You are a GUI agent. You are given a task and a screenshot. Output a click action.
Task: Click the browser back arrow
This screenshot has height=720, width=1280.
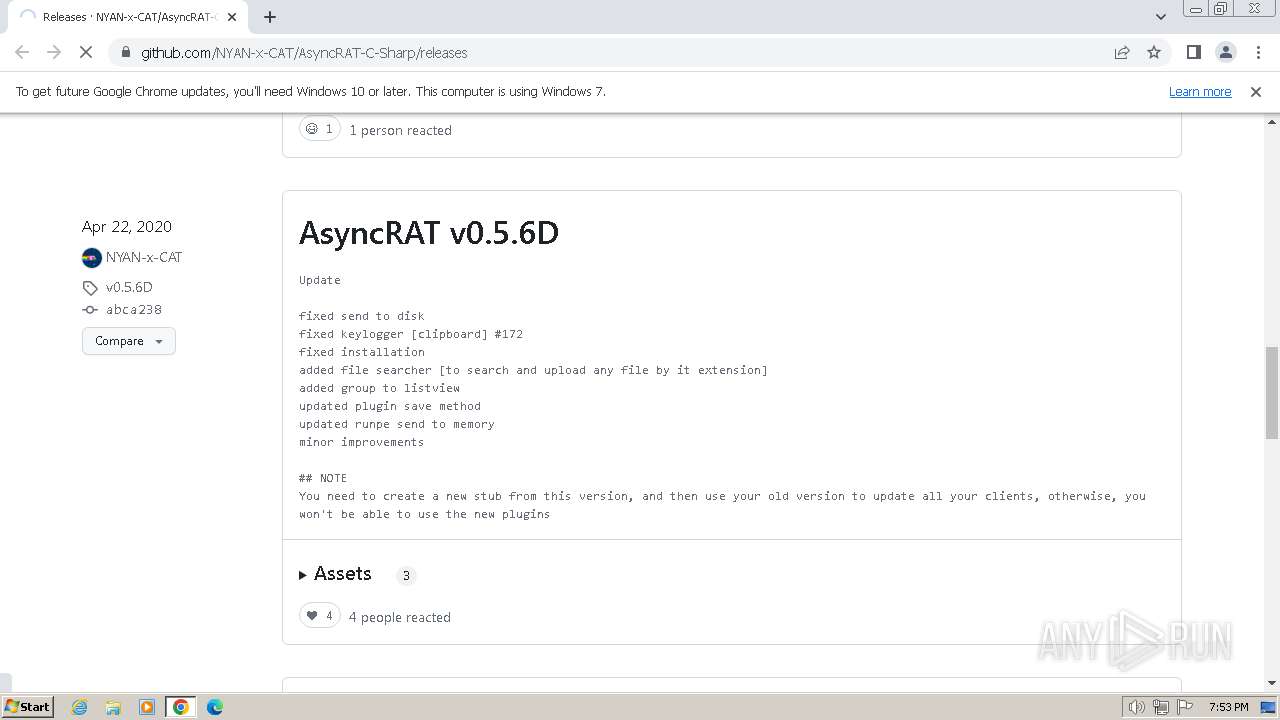pyautogui.click(x=22, y=52)
